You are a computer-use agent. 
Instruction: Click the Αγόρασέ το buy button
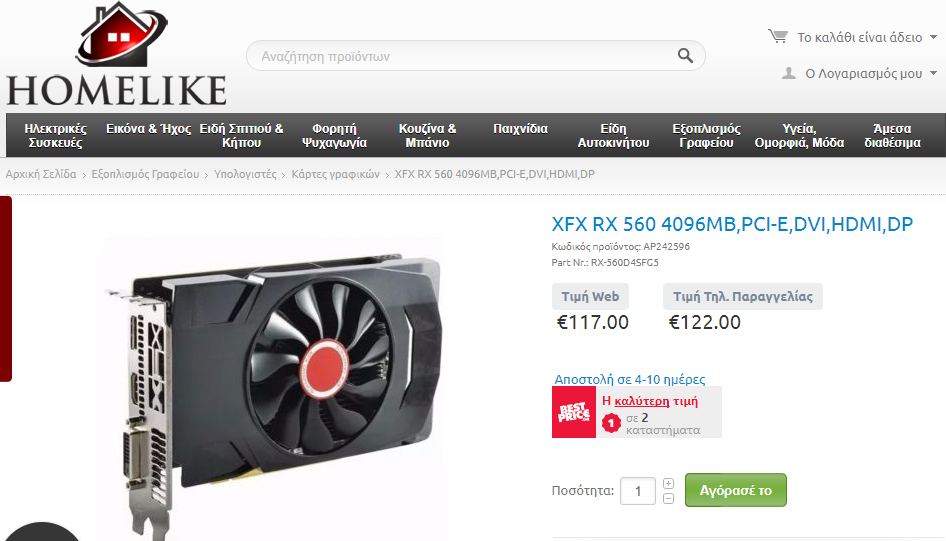click(x=735, y=490)
